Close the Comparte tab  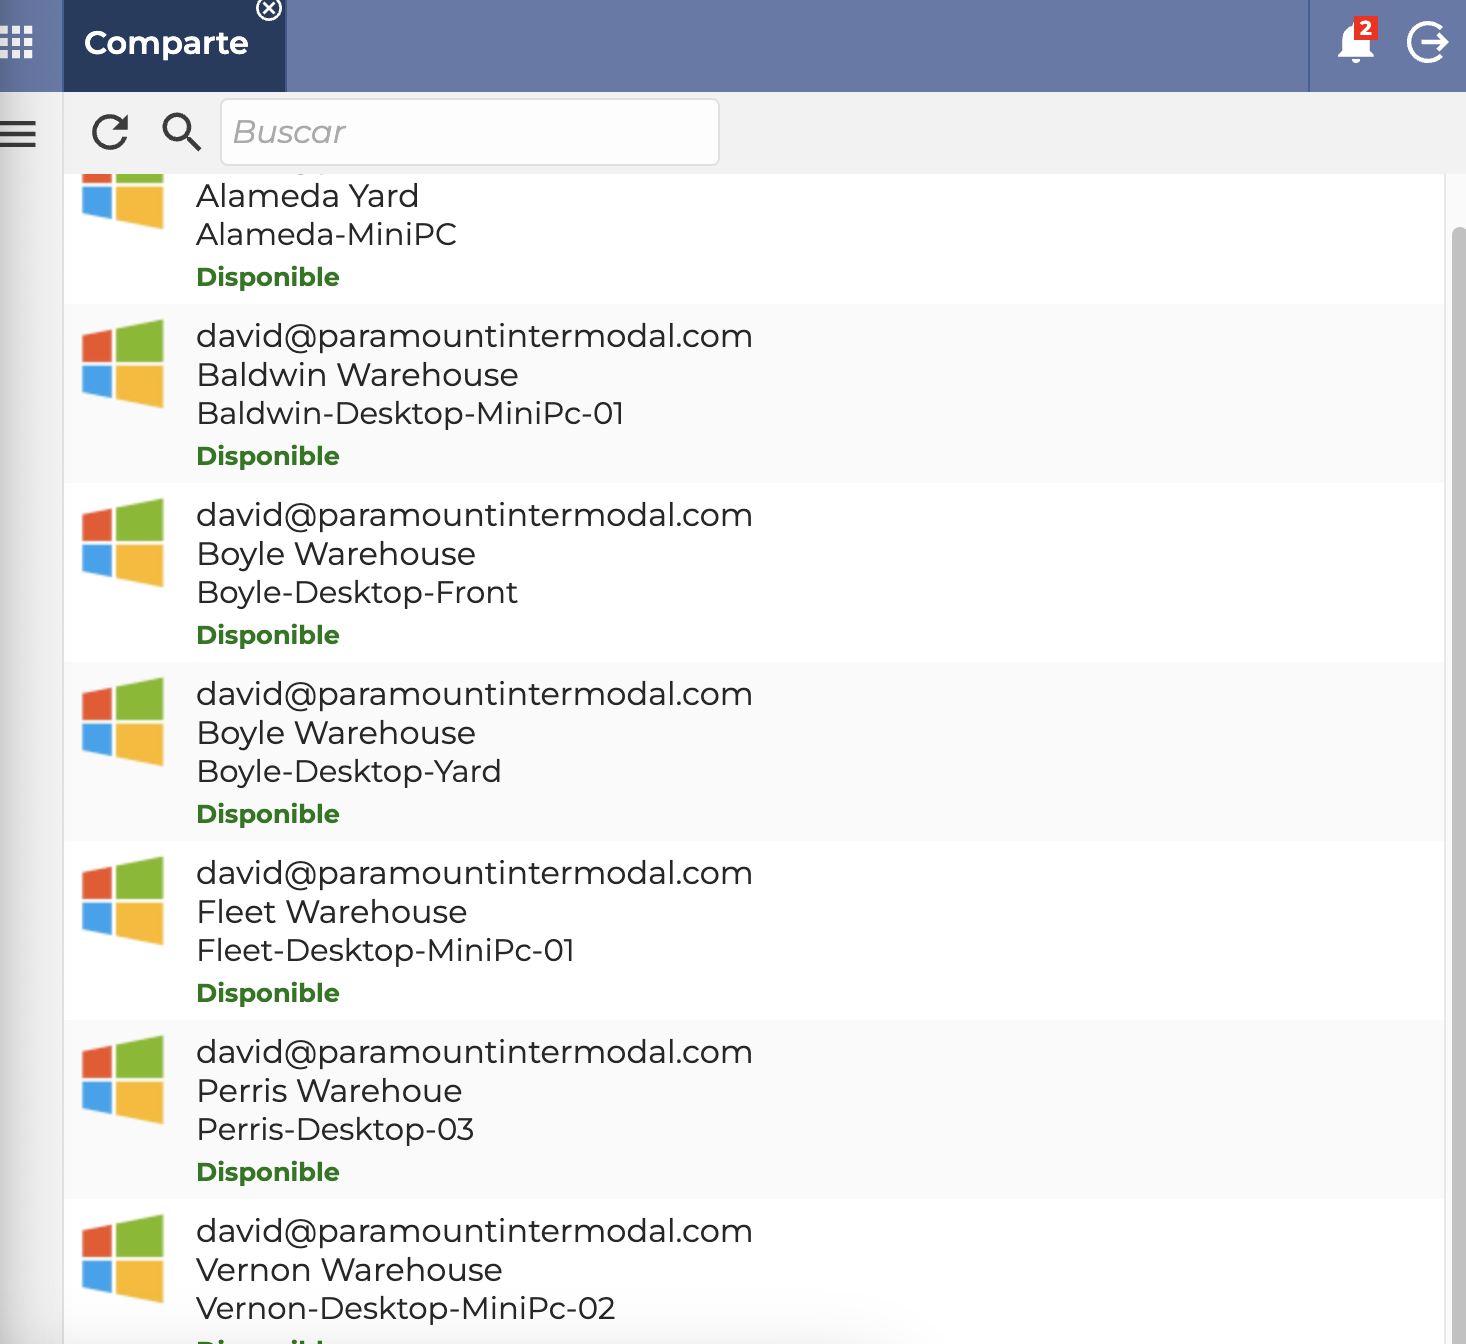click(269, 9)
